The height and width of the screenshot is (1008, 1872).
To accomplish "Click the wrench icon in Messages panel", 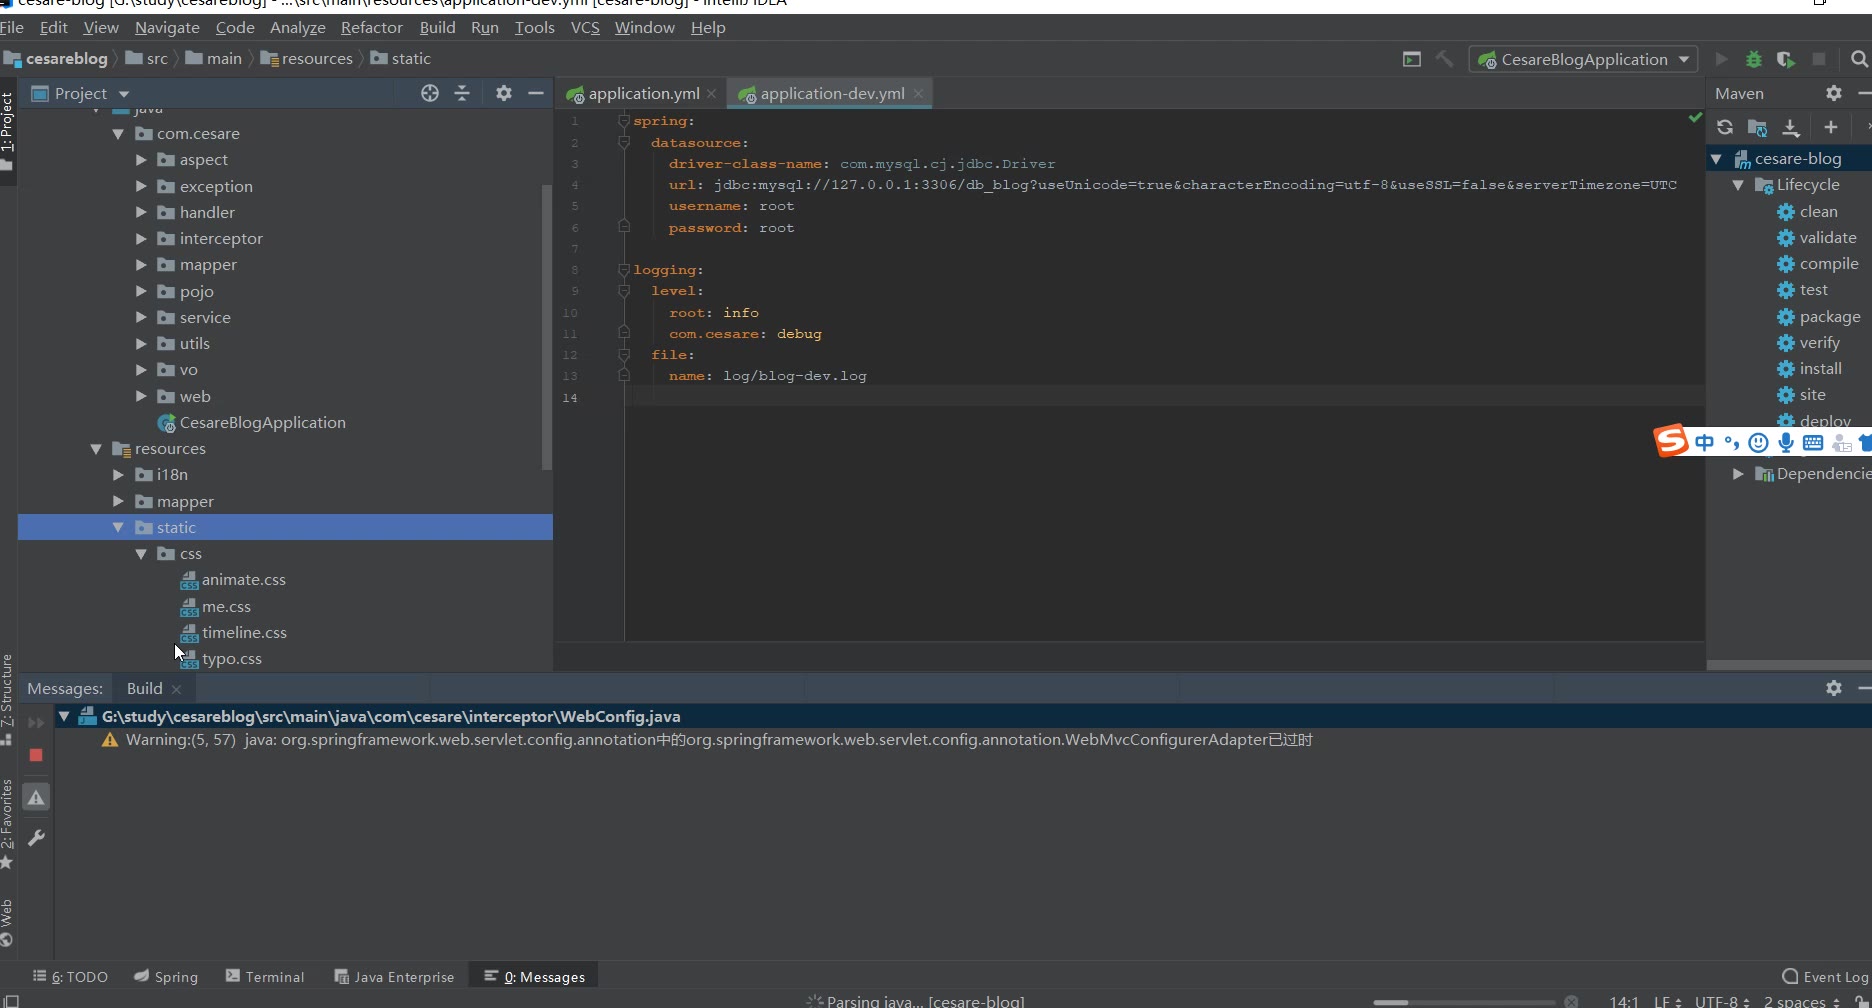I will pyautogui.click(x=36, y=838).
